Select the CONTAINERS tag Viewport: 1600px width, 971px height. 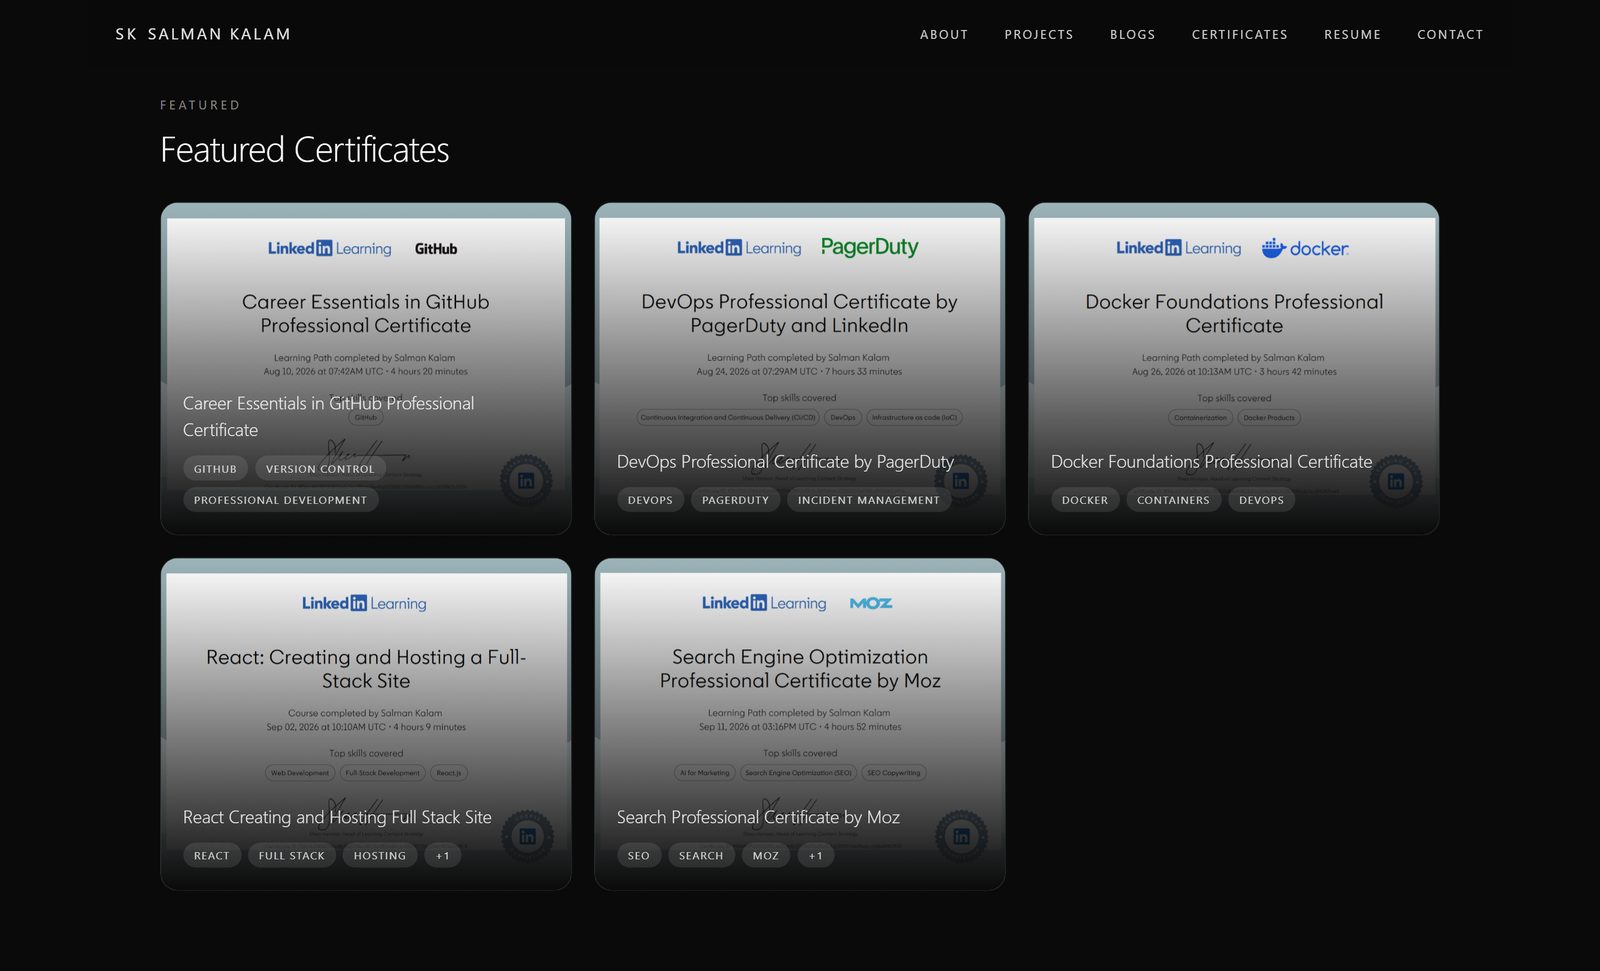pos(1173,500)
